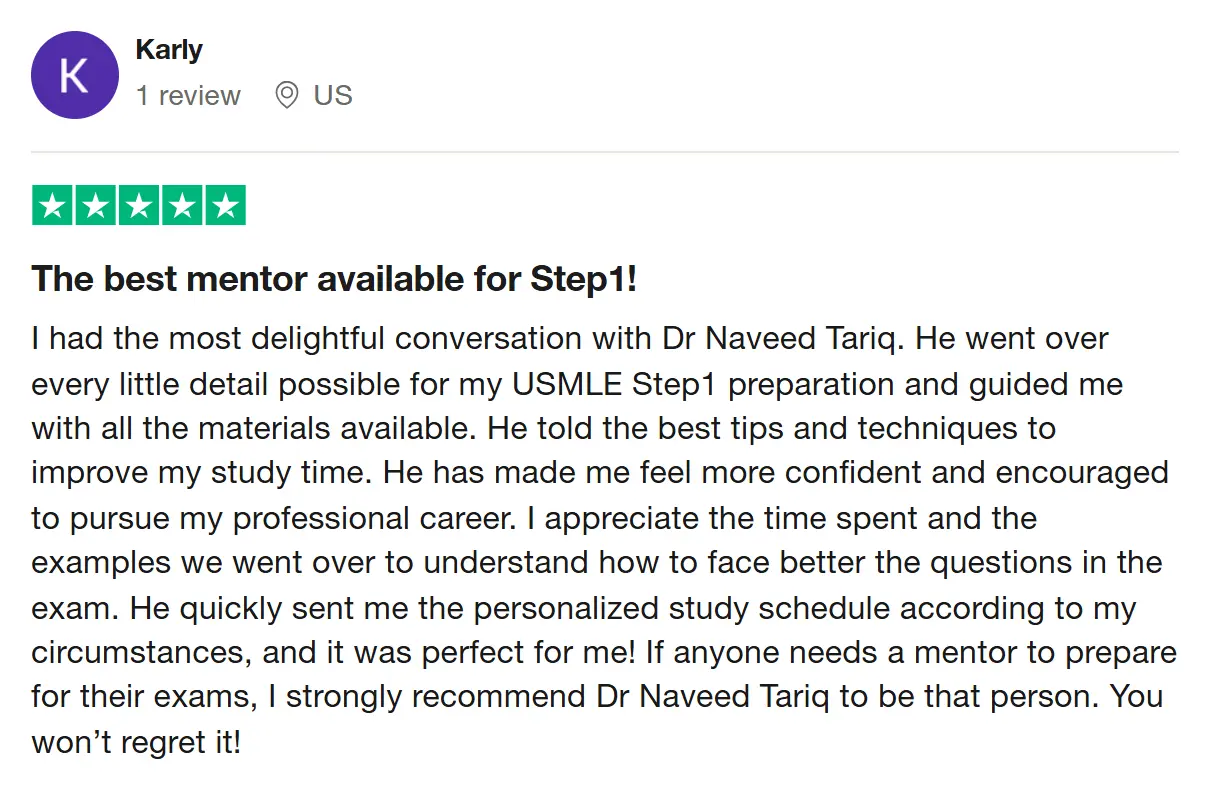Click the first green rating star
The image size is (1211, 787).
[53, 206]
